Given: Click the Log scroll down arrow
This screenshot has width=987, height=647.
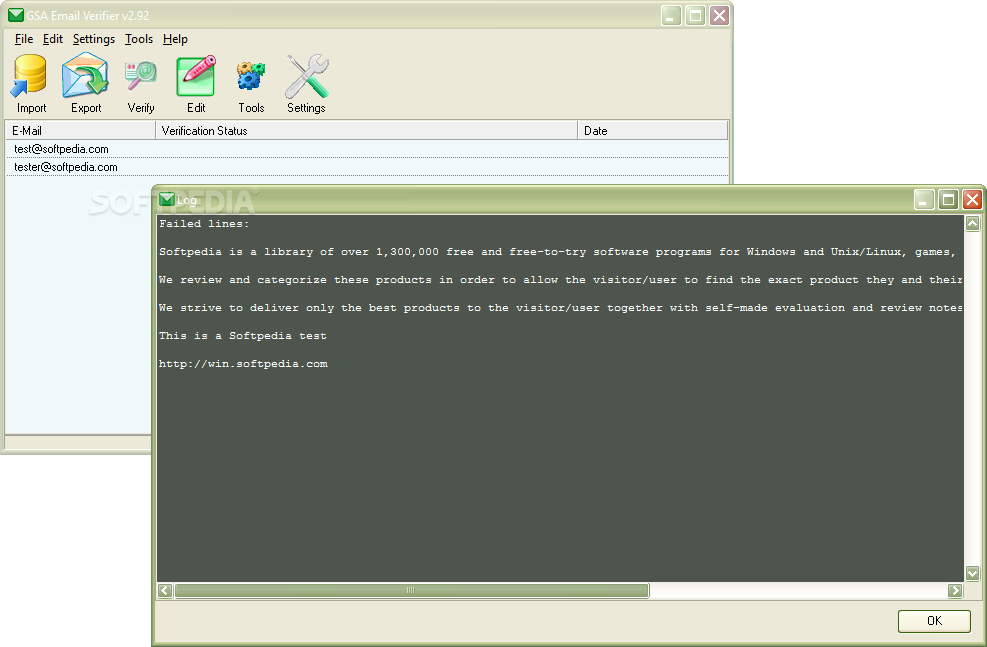Looking at the screenshot, I should (x=973, y=573).
